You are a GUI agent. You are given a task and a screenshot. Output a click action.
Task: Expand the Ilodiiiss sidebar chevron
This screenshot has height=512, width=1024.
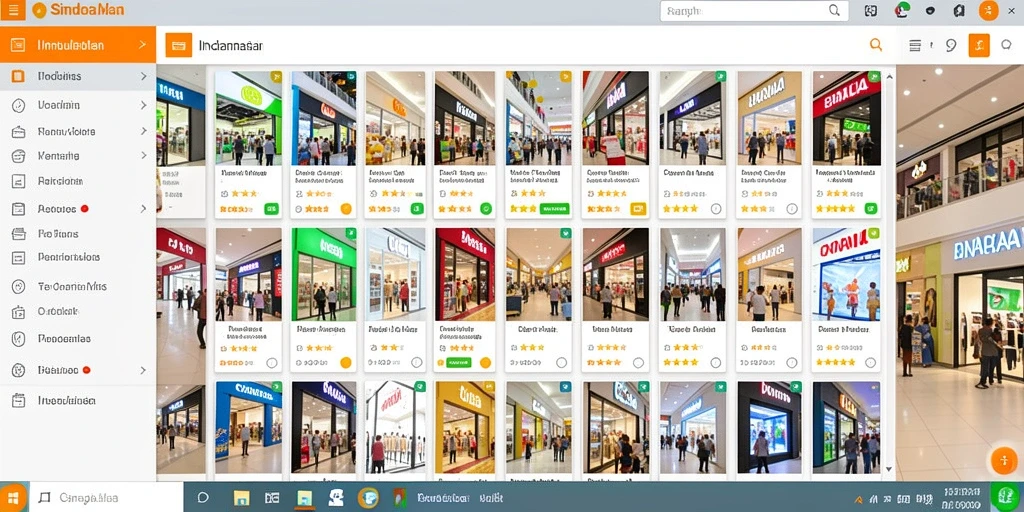[143, 76]
